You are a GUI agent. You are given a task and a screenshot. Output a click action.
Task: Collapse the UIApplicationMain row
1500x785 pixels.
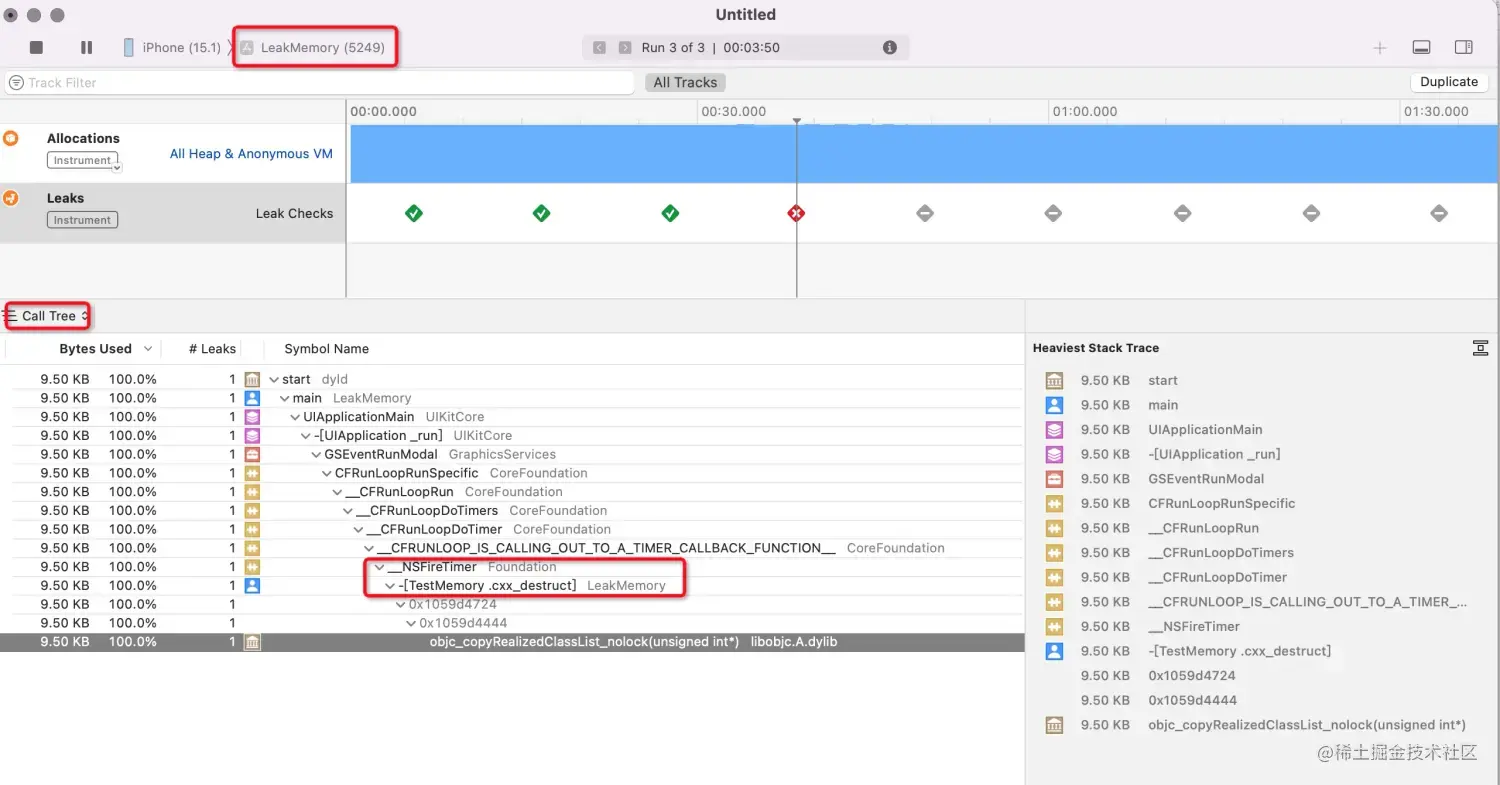point(296,417)
